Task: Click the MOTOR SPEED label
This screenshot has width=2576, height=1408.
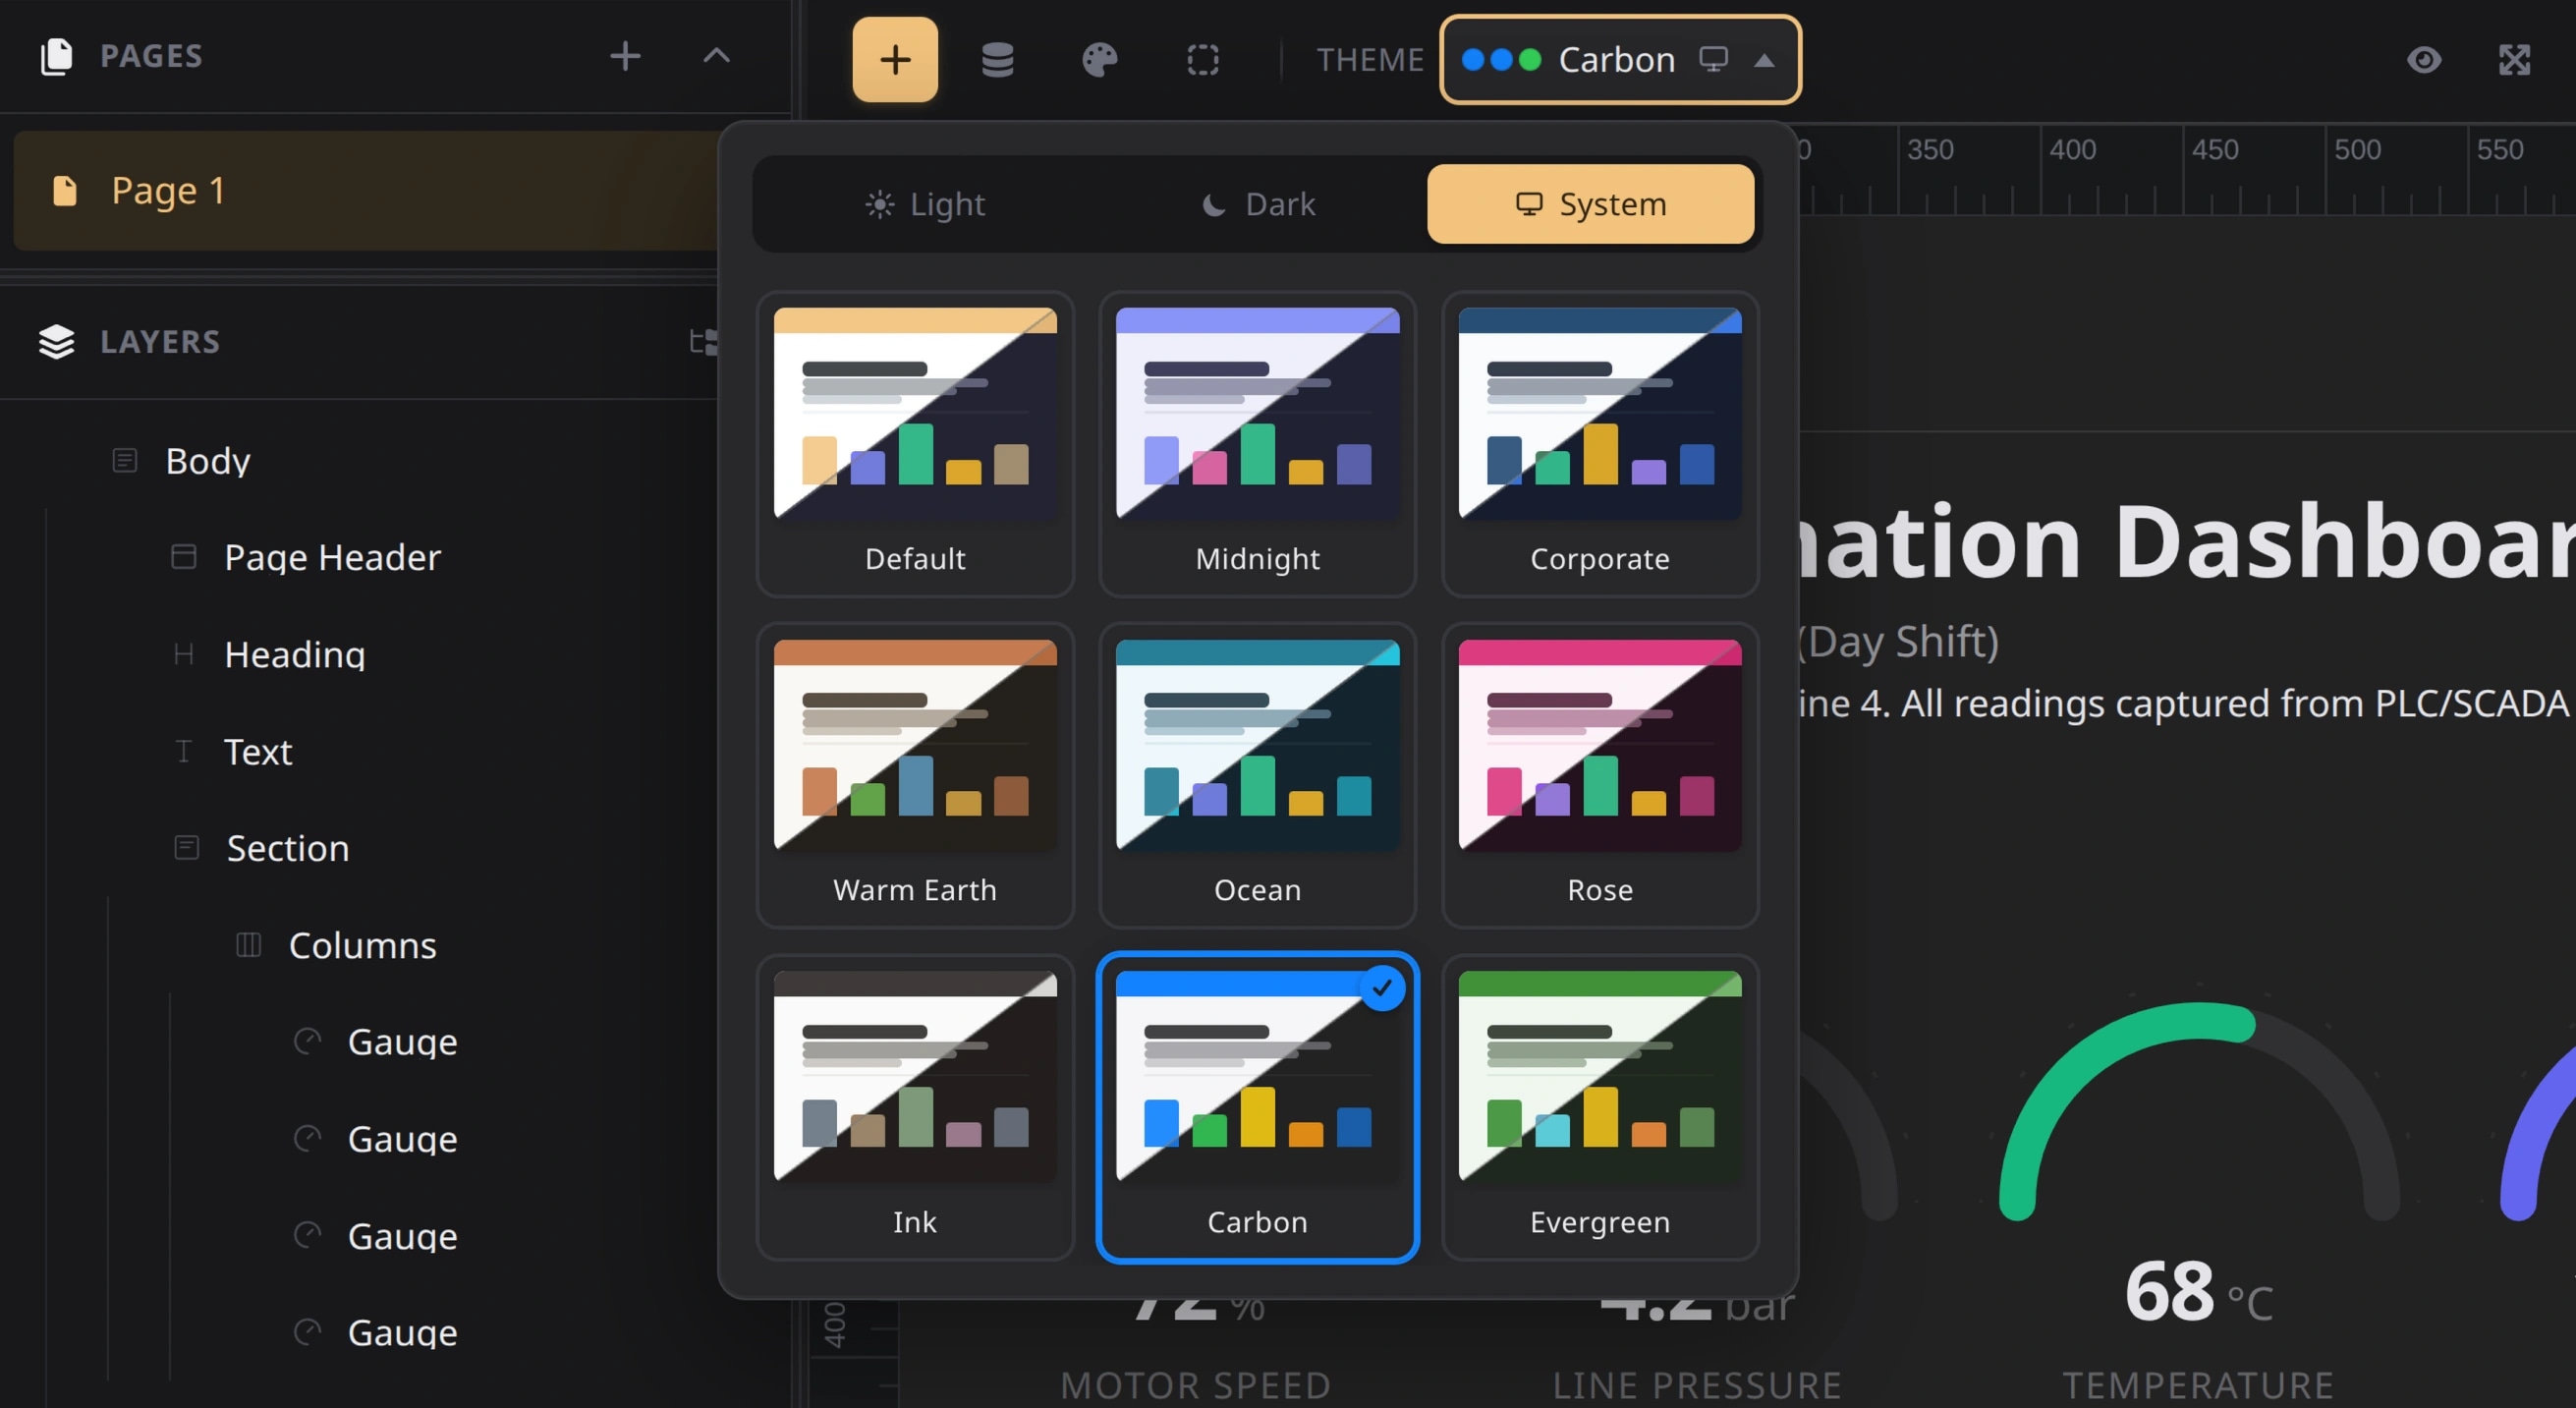Action: coord(1195,1385)
